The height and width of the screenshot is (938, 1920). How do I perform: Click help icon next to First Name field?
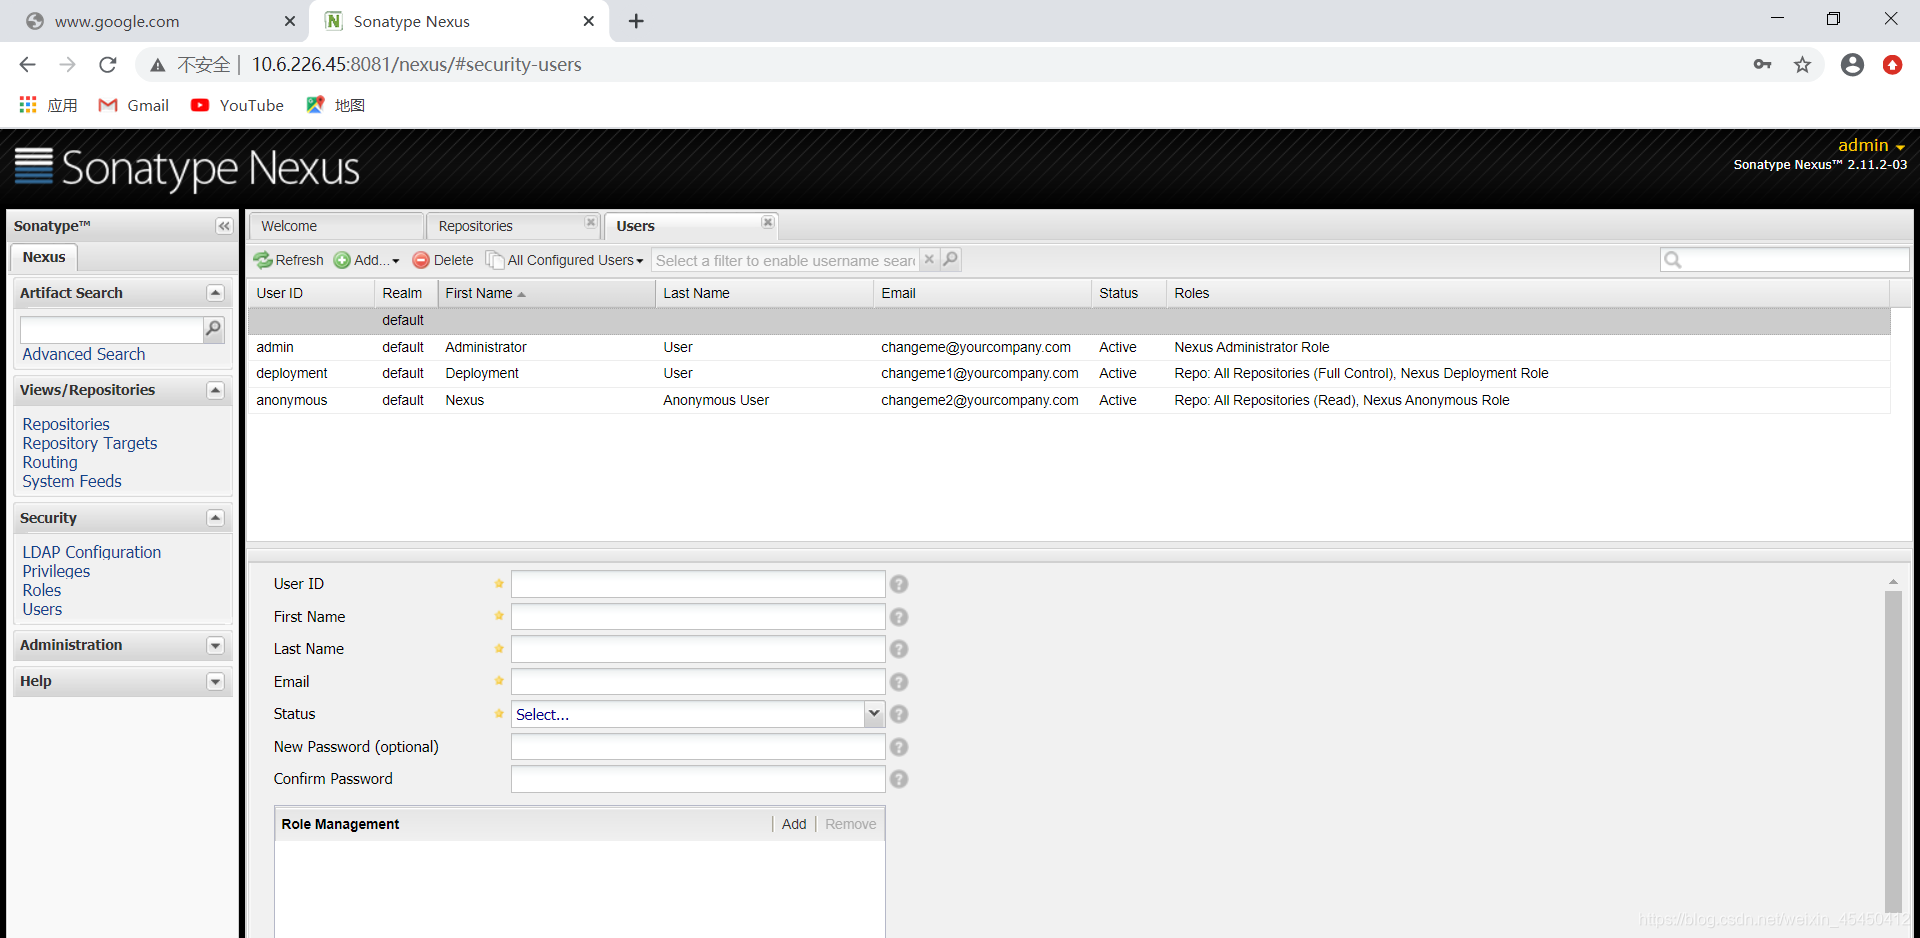899,617
